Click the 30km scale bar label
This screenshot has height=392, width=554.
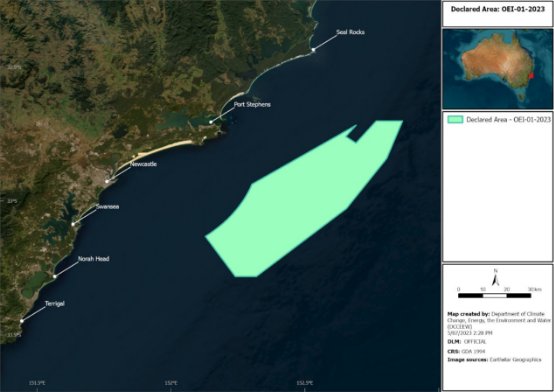[x=535, y=289]
